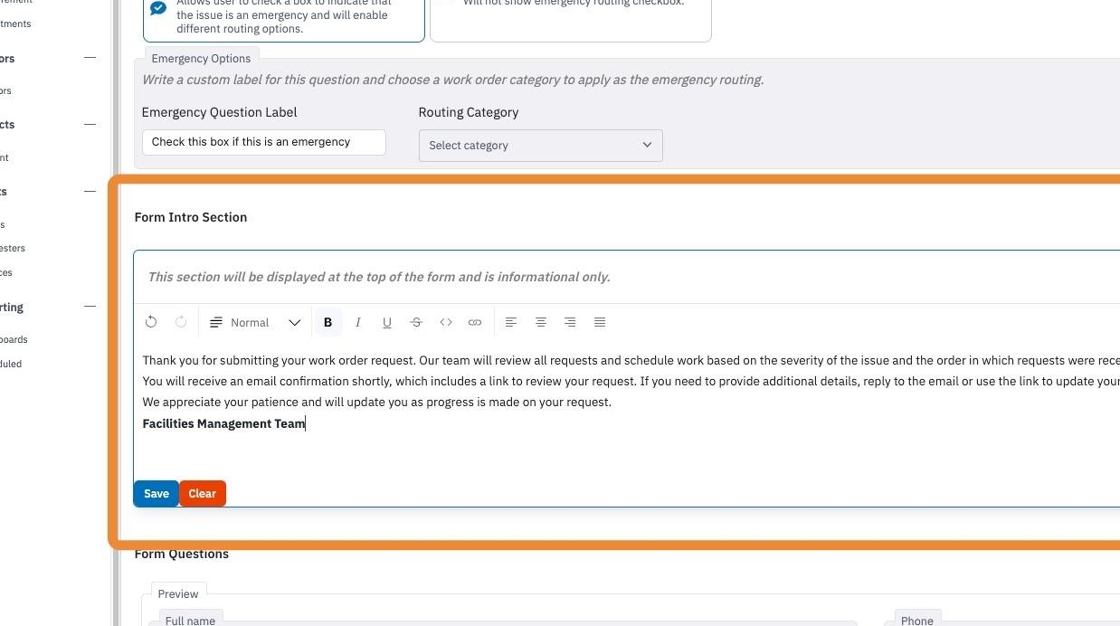Screen dimensions: 1120x626
Task: Save the form intro section
Action: (156, 494)
